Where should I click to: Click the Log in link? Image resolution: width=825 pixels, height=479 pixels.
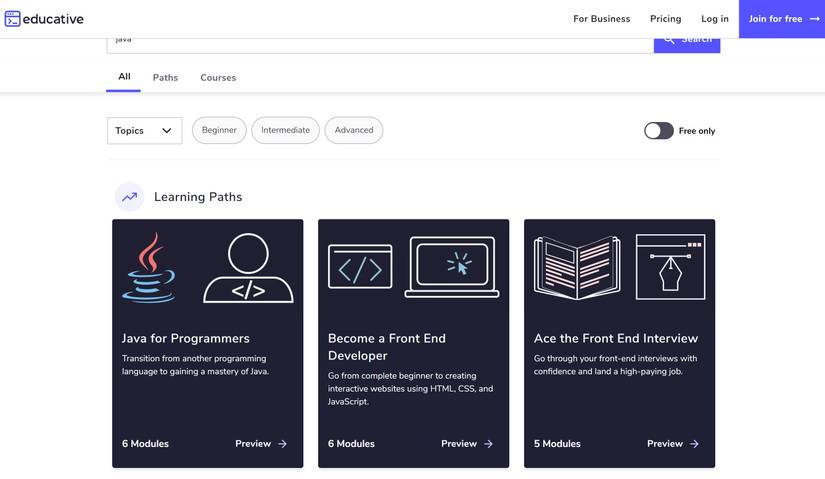(x=715, y=19)
